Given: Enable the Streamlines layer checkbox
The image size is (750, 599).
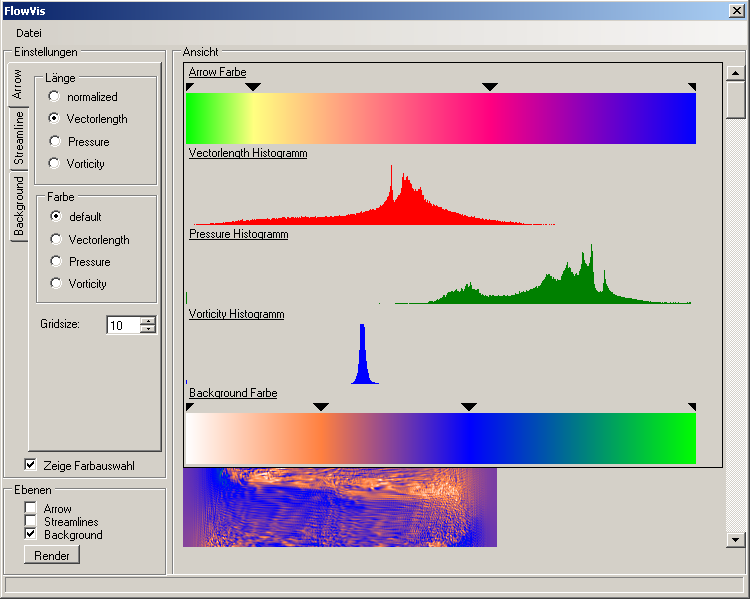Looking at the screenshot, I should pos(30,521).
